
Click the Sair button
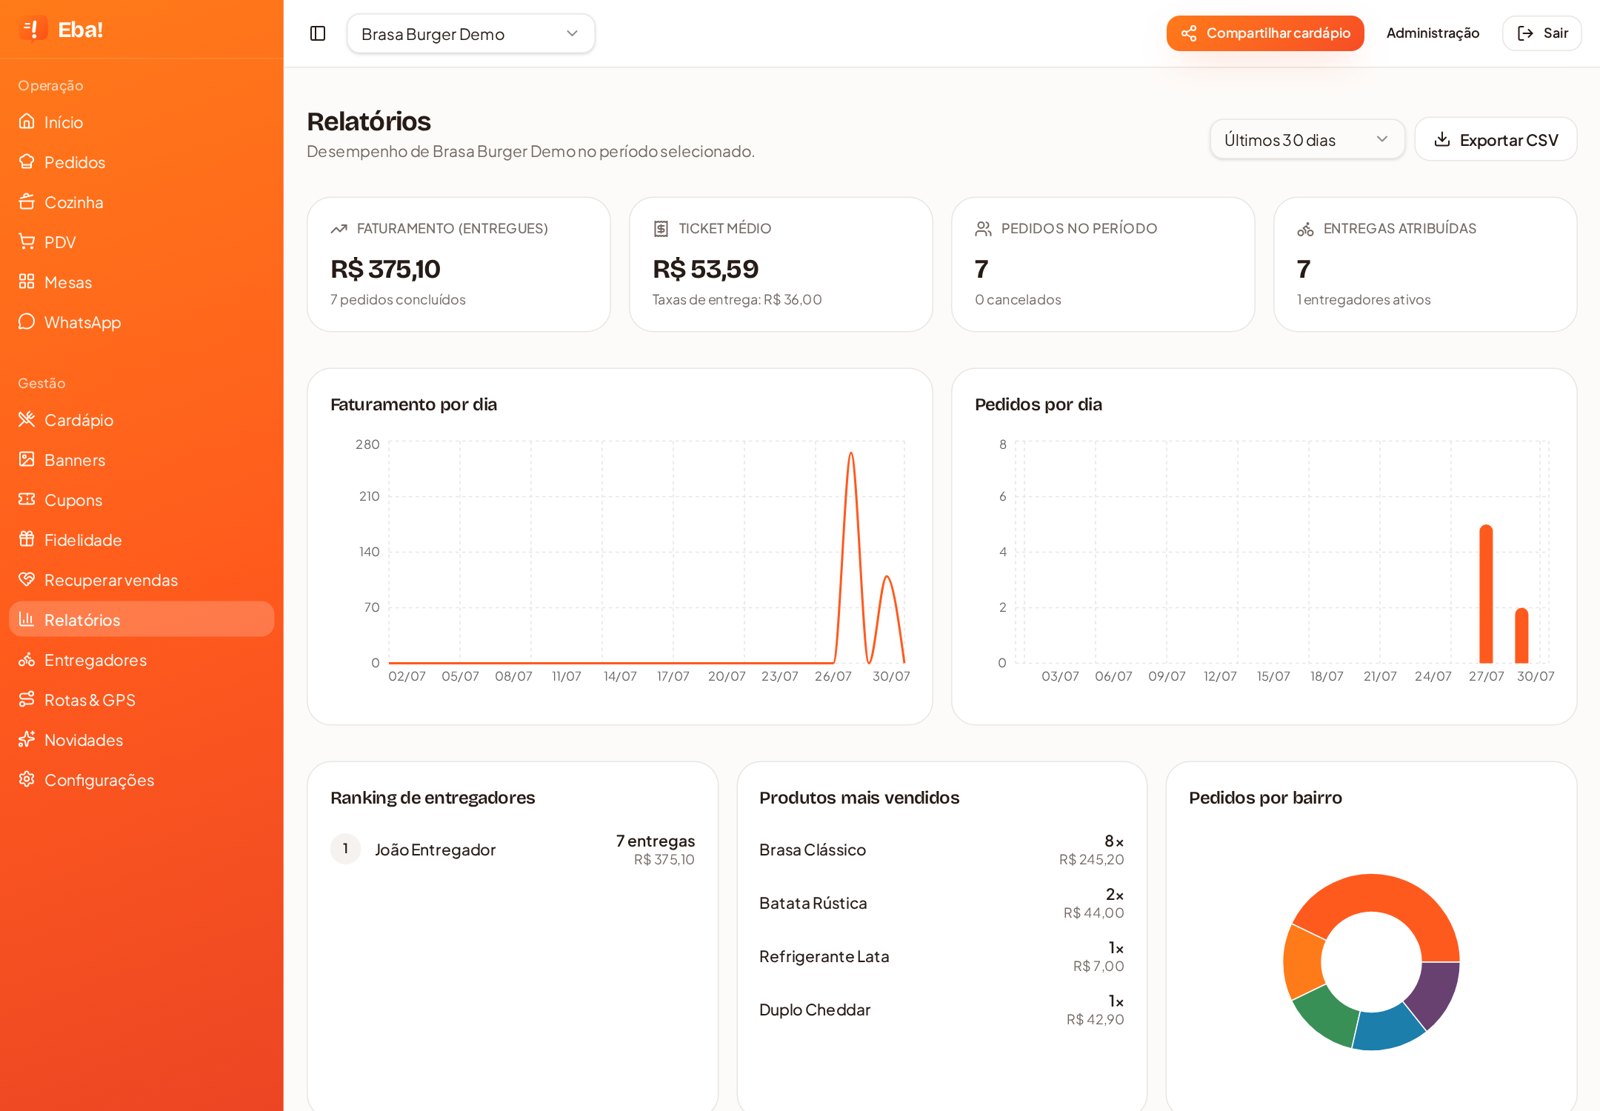click(x=1542, y=33)
